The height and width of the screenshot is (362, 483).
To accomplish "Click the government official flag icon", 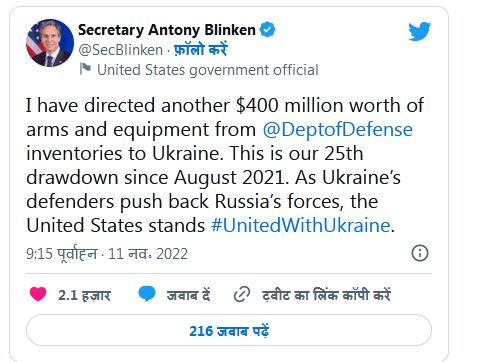I will (85, 69).
